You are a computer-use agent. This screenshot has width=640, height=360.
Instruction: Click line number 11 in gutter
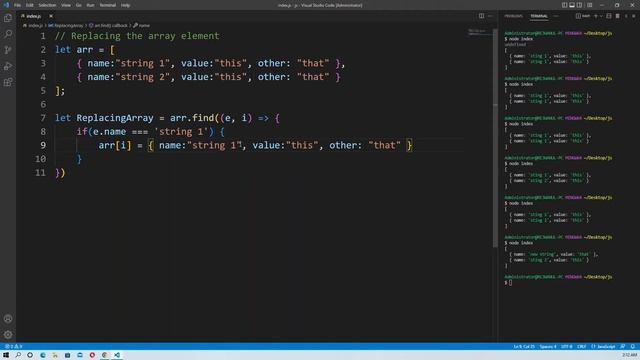tap(40, 173)
